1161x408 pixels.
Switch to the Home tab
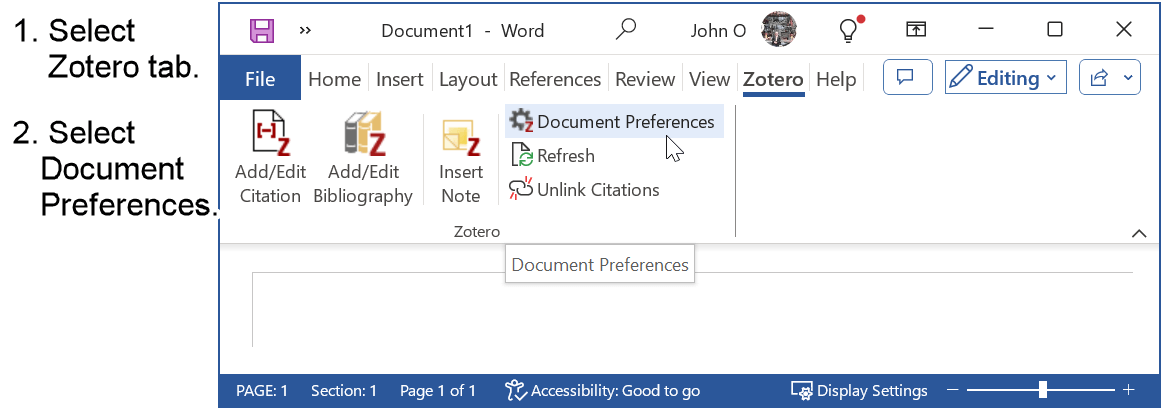[335, 78]
